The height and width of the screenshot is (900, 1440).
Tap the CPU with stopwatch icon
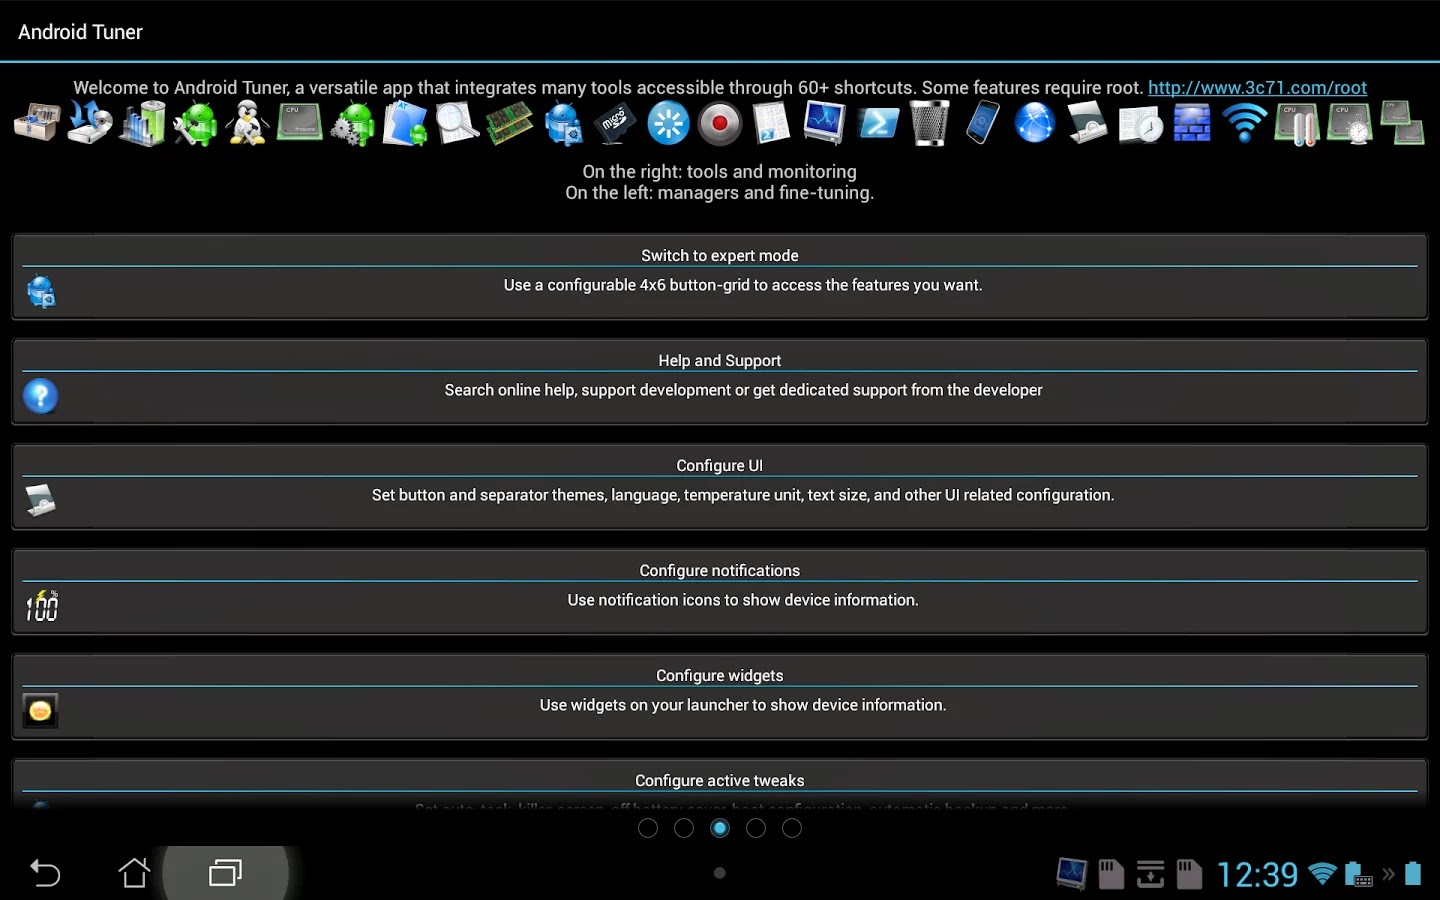[1350, 124]
